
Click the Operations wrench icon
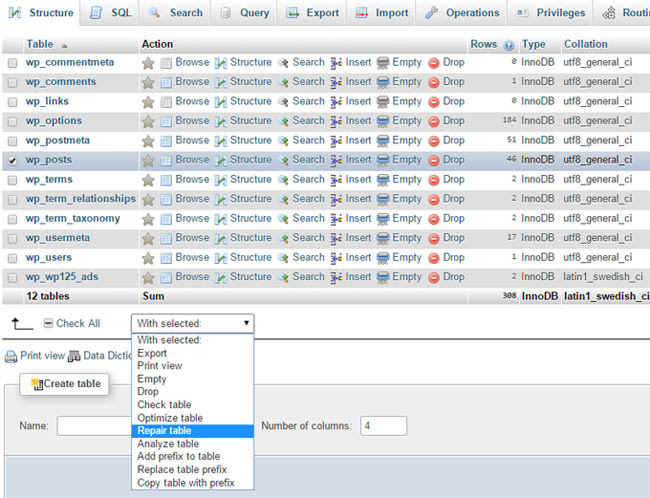pyautogui.click(x=432, y=13)
